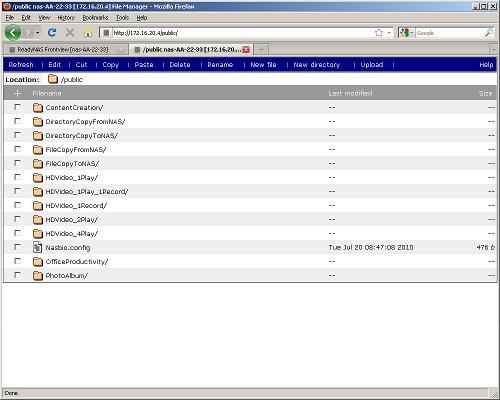This screenshot has height=400, width=500.
Task: Open the File menu
Action: [10, 18]
